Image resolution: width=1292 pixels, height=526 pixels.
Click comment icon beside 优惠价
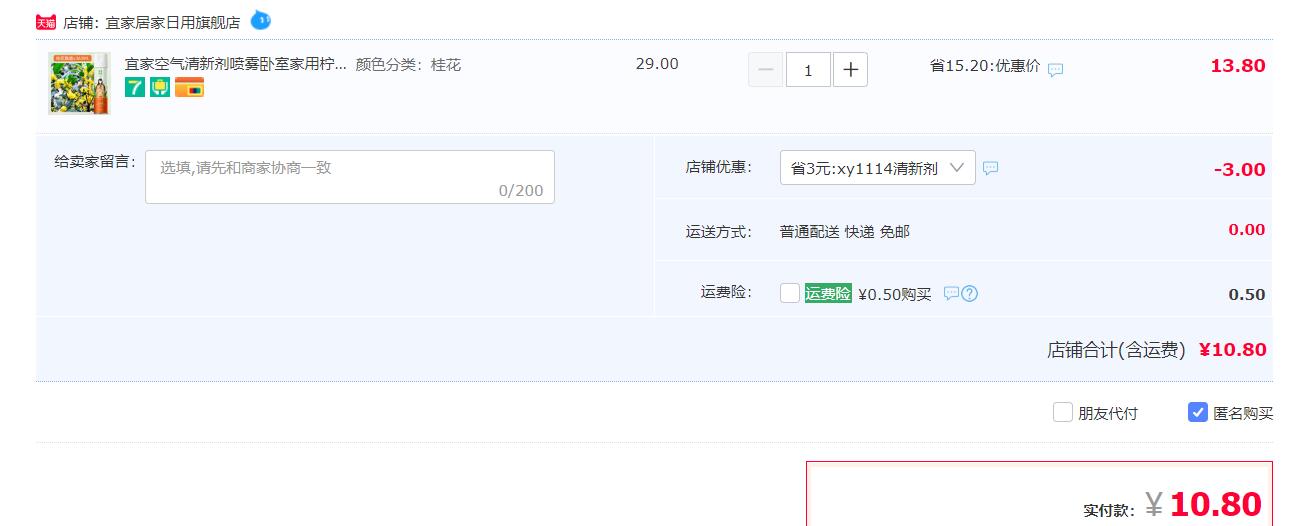point(1055,70)
